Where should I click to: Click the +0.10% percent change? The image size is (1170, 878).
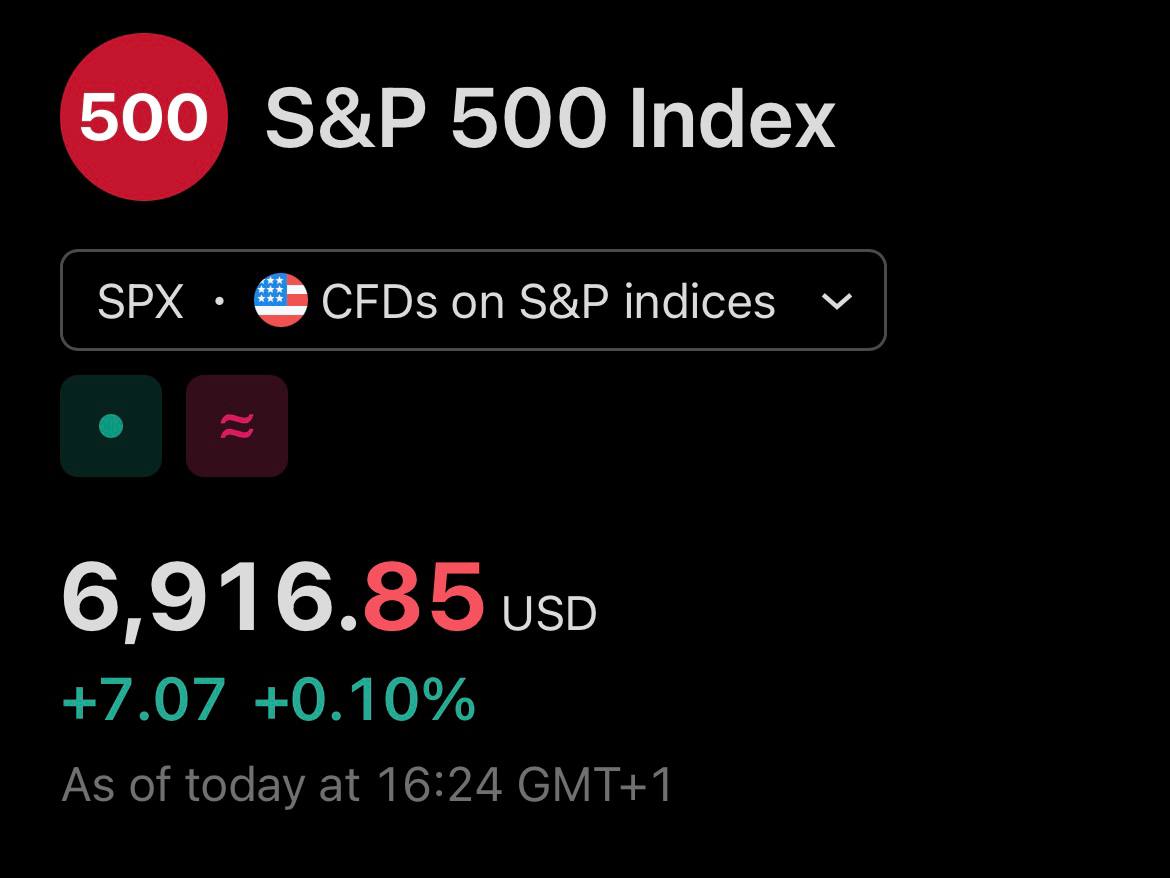pyautogui.click(x=364, y=700)
